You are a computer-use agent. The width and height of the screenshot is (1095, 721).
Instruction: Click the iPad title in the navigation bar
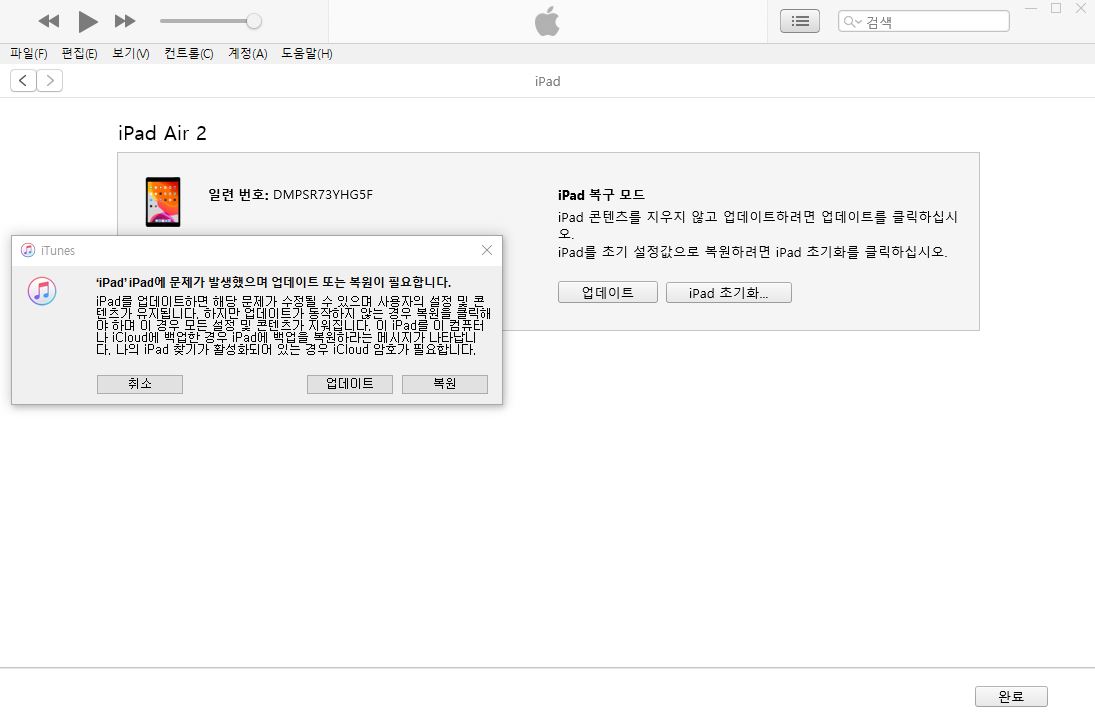coord(548,81)
